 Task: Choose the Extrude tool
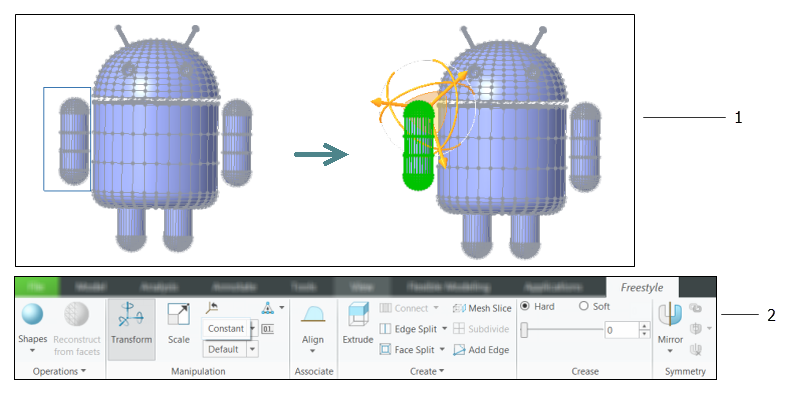[x=357, y=323]
